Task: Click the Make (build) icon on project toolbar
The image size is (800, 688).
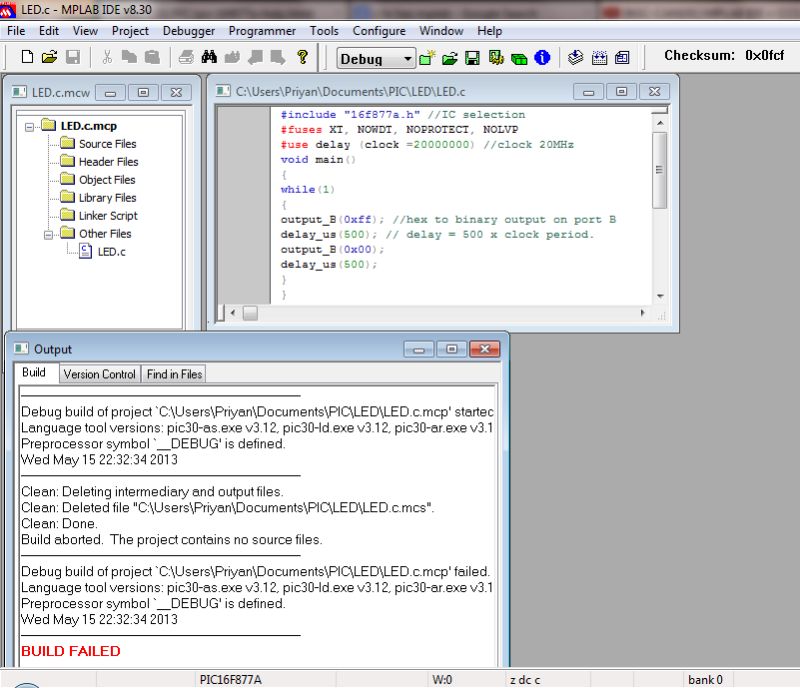Action: pos(497,58)
